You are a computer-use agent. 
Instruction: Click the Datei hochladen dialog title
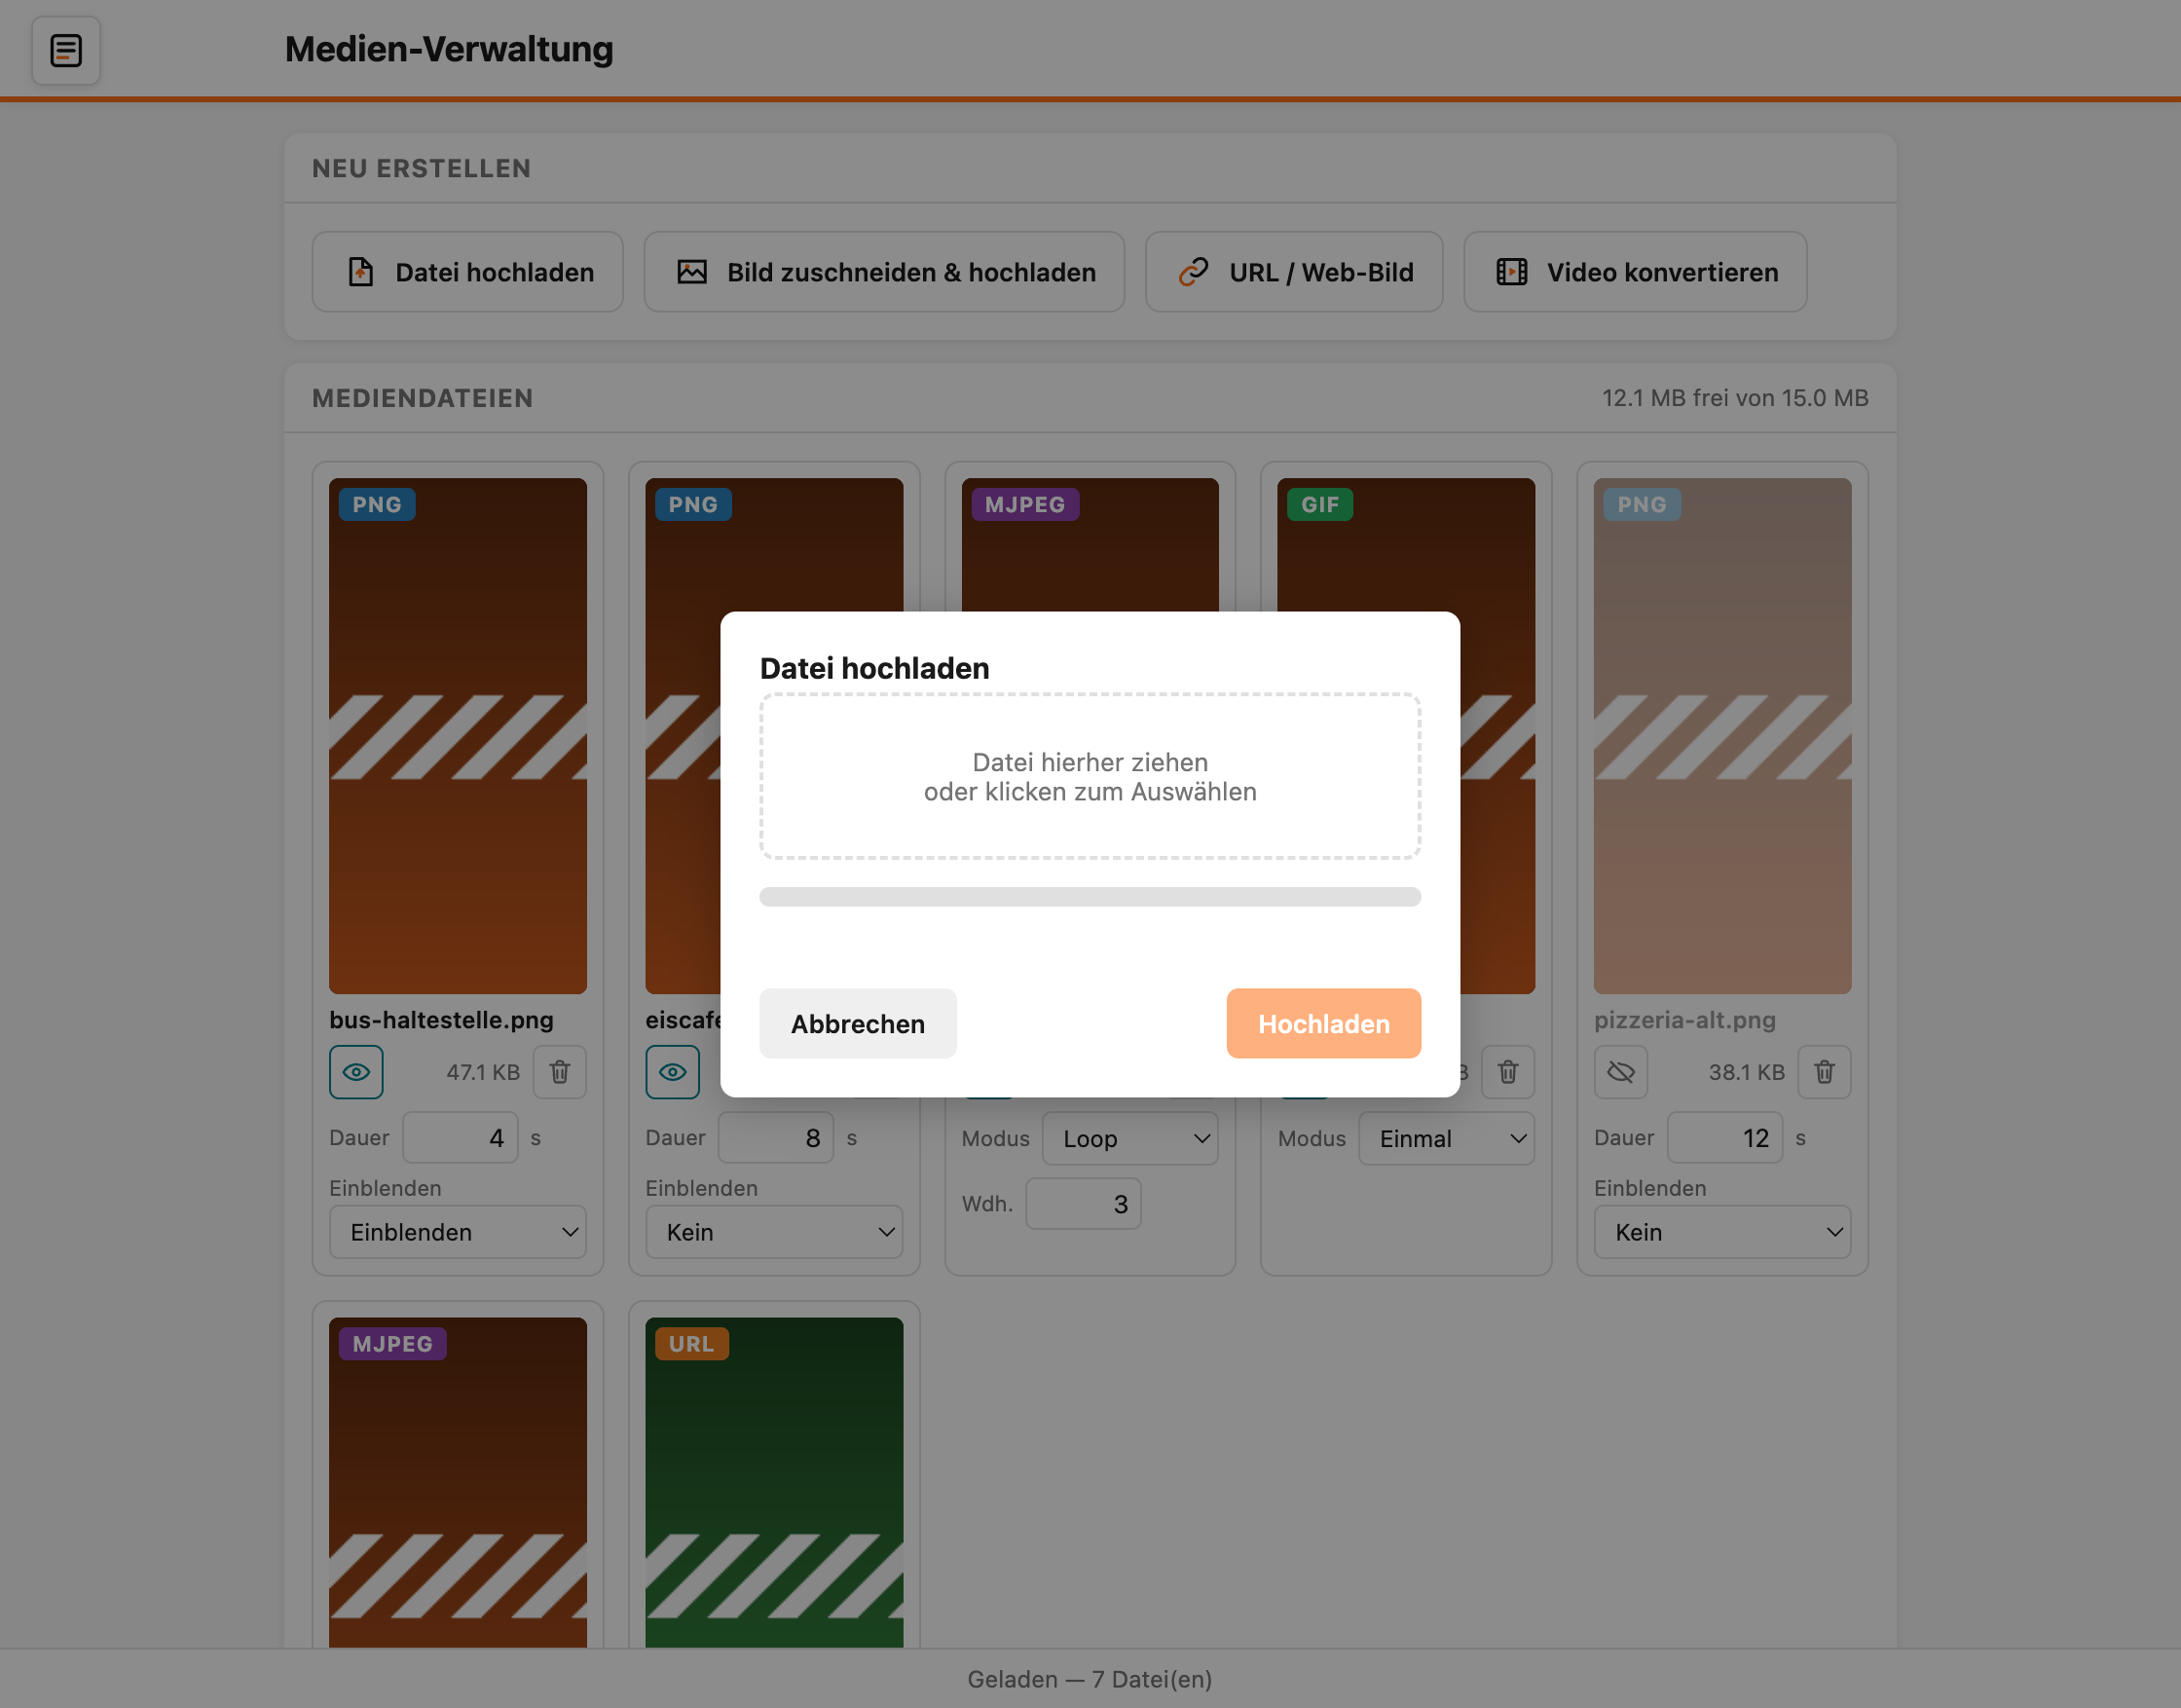[x=875, y=668]
